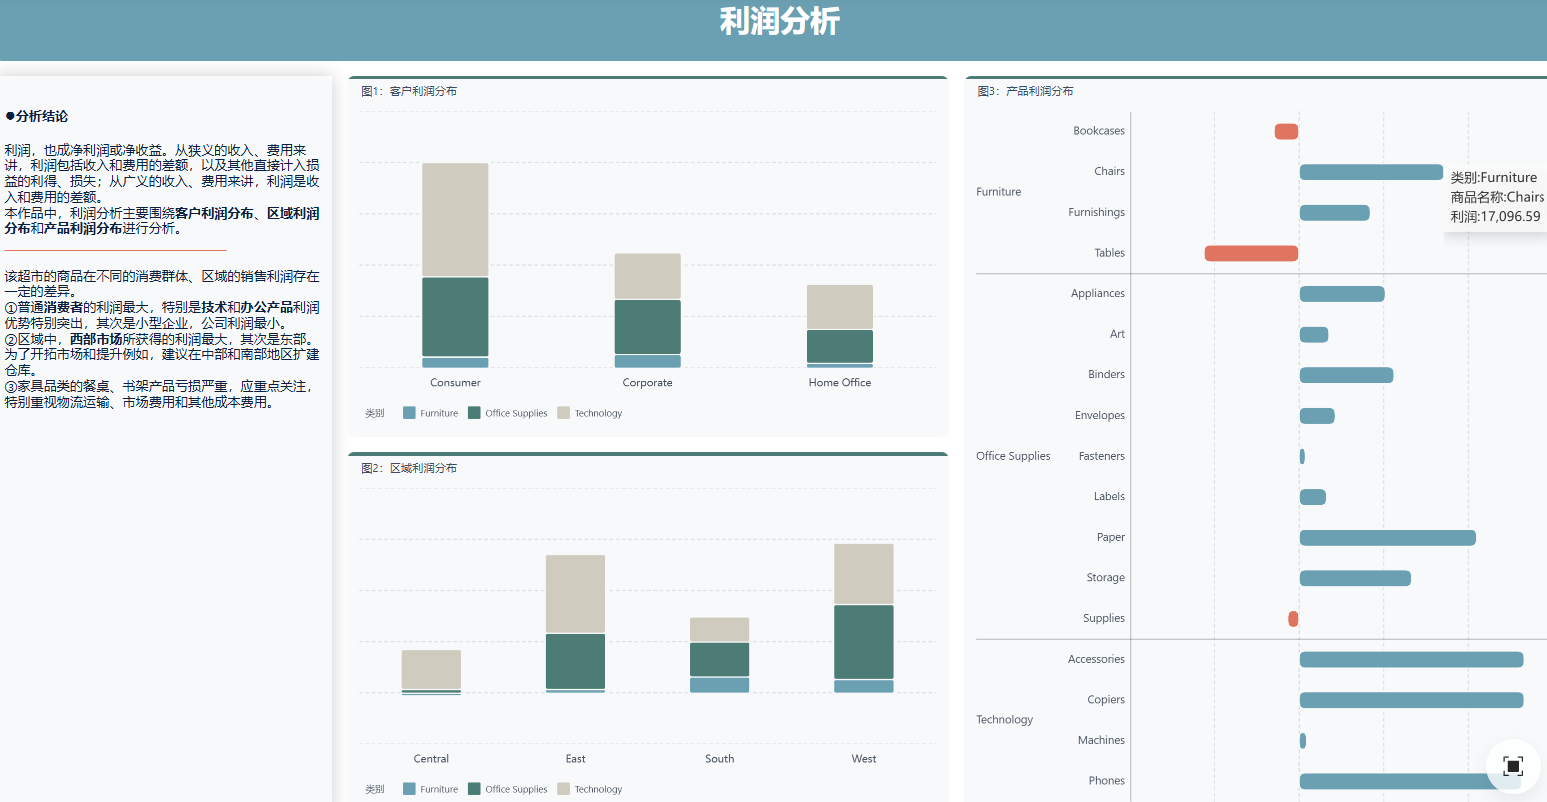Select the Consumer Furniture bar segment
The width and height of the screenshot is (1547, 802).
pyautogui.click(x=455, y=363)
